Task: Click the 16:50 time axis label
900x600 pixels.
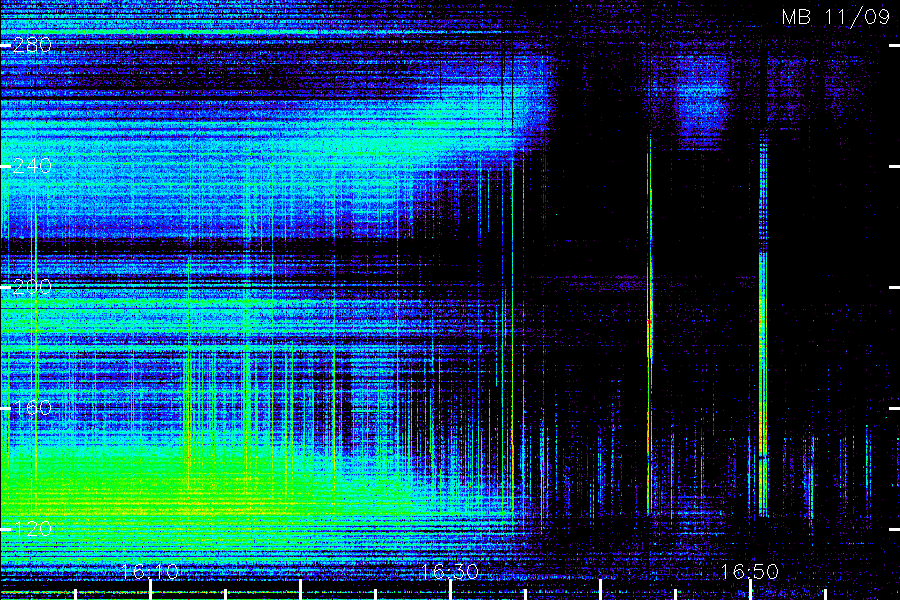Action: pos(750,571)
